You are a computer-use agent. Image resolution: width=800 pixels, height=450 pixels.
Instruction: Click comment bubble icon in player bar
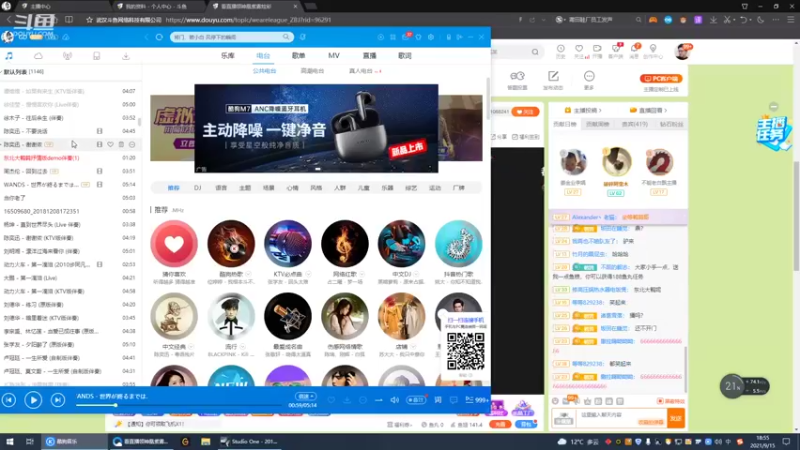pyautogui.click(x=454, y=400)
